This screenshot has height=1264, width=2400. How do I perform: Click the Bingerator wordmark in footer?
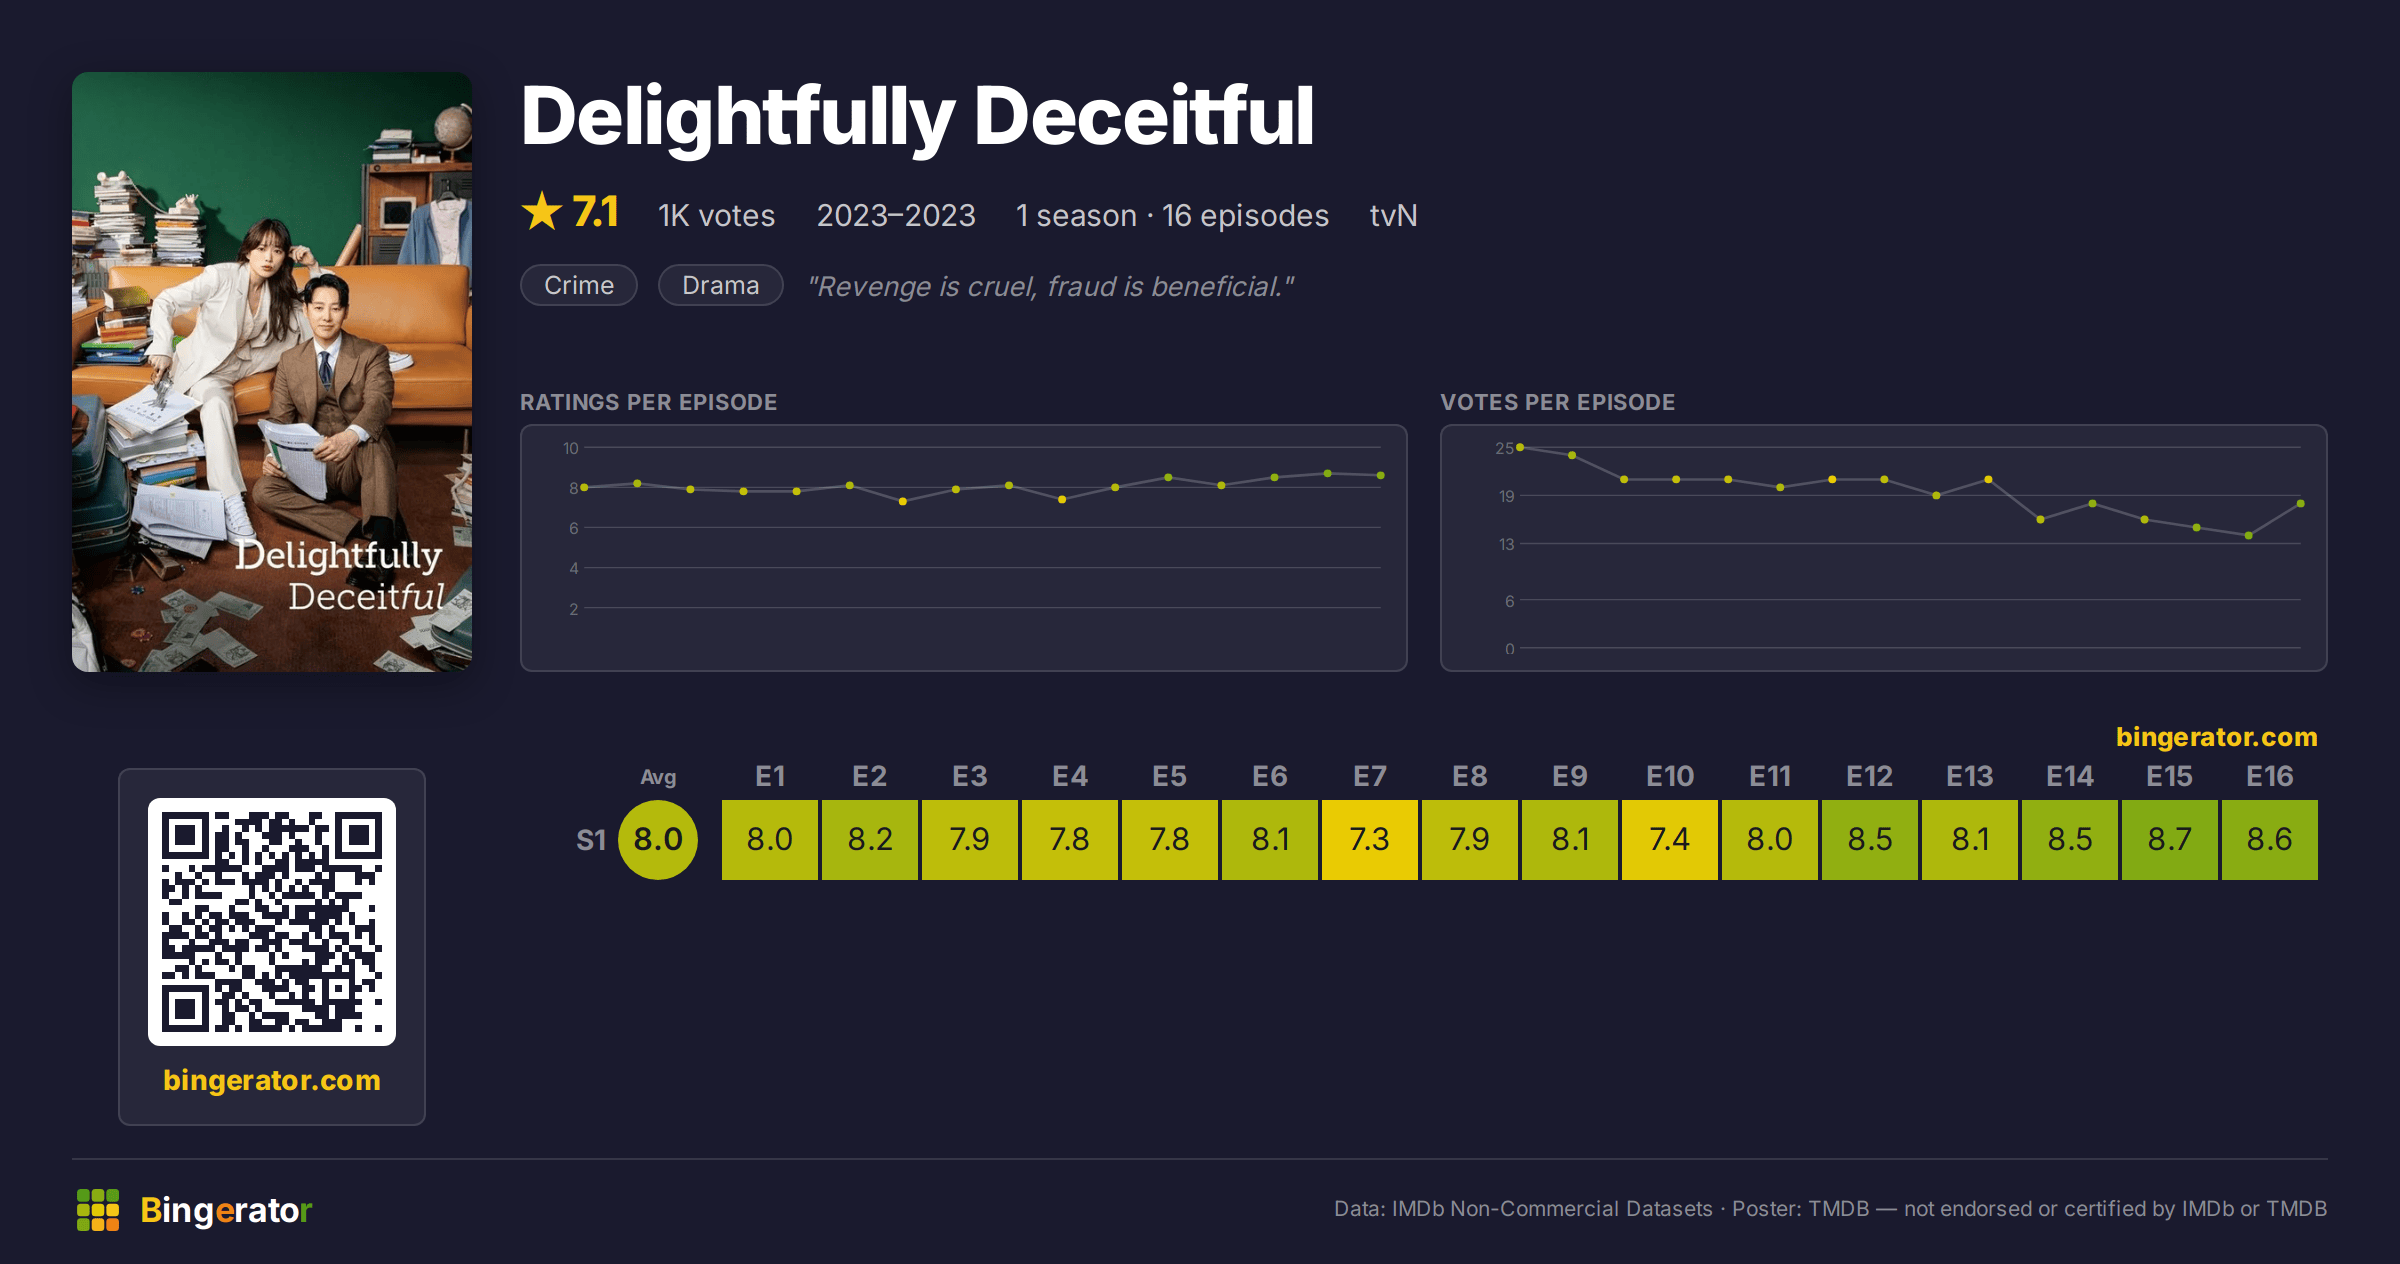tap(226, 1210)
